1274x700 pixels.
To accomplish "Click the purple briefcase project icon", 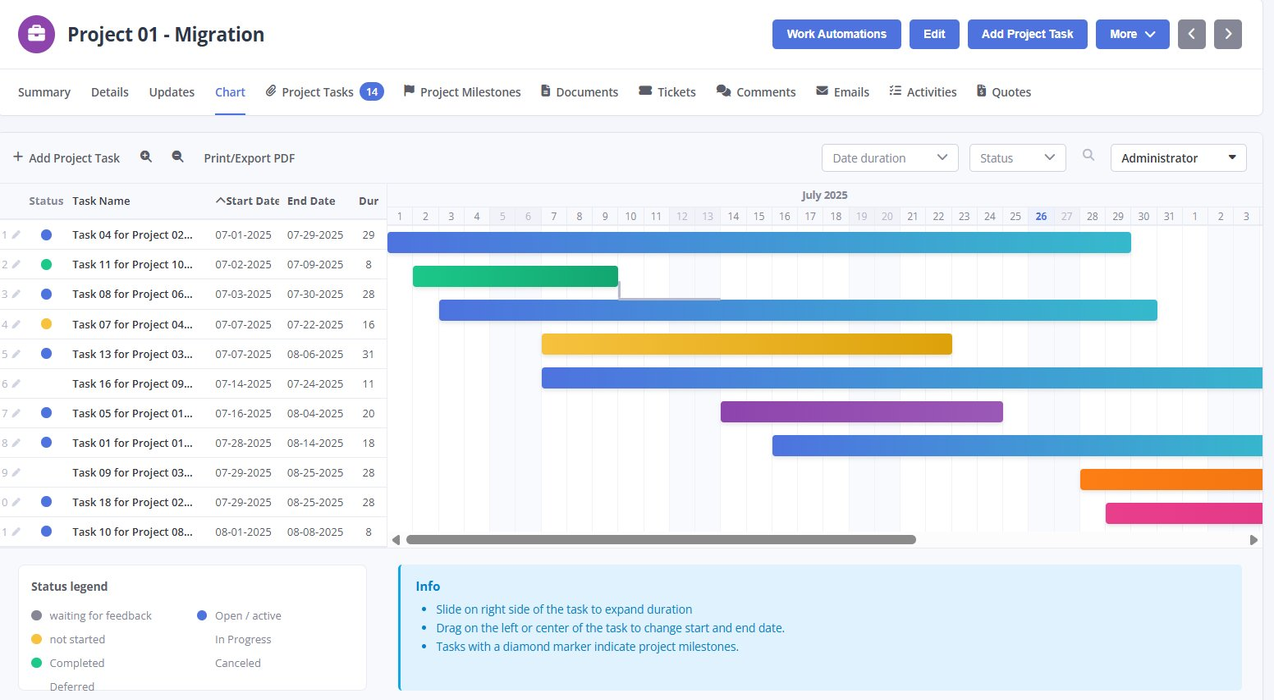I will point(37,34).
